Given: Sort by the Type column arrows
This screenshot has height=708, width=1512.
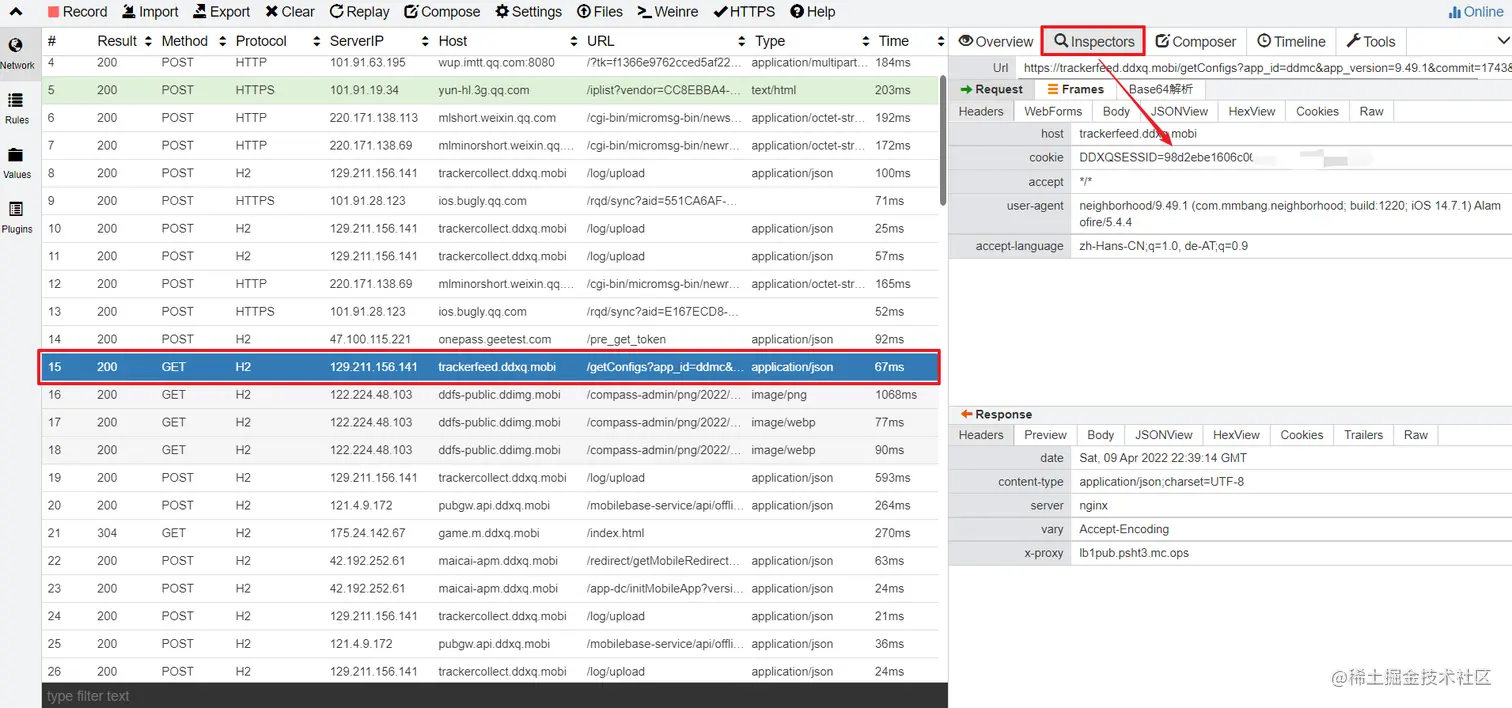Looking at the screenshot, I should click(866, 41).
